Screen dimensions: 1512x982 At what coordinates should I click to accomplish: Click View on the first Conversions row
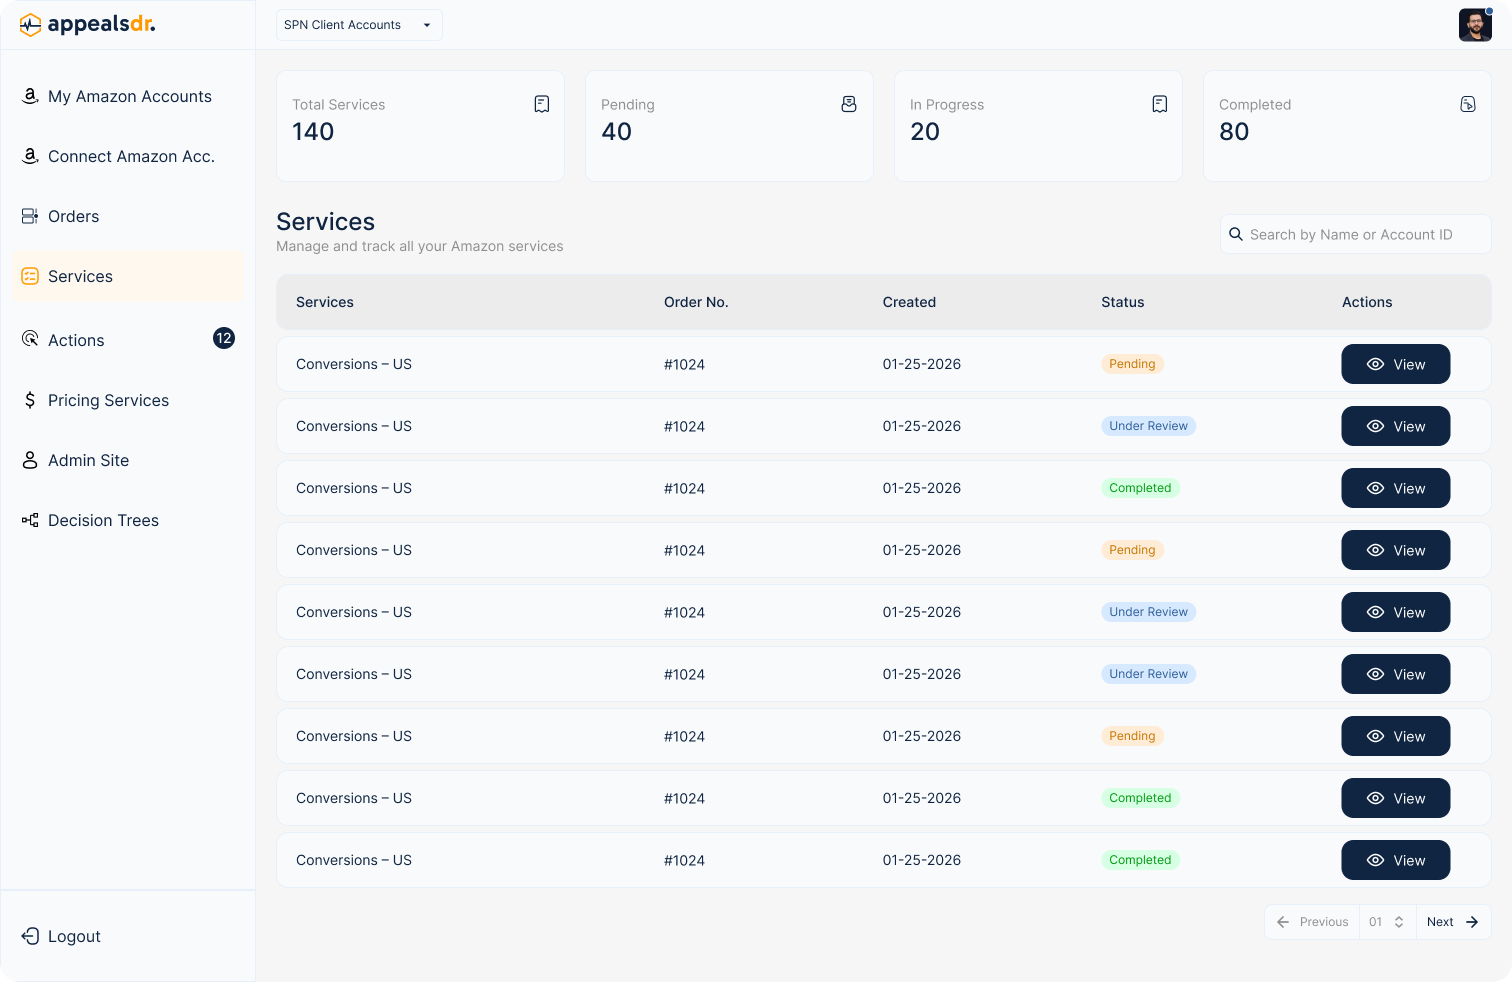(1396, 364)
